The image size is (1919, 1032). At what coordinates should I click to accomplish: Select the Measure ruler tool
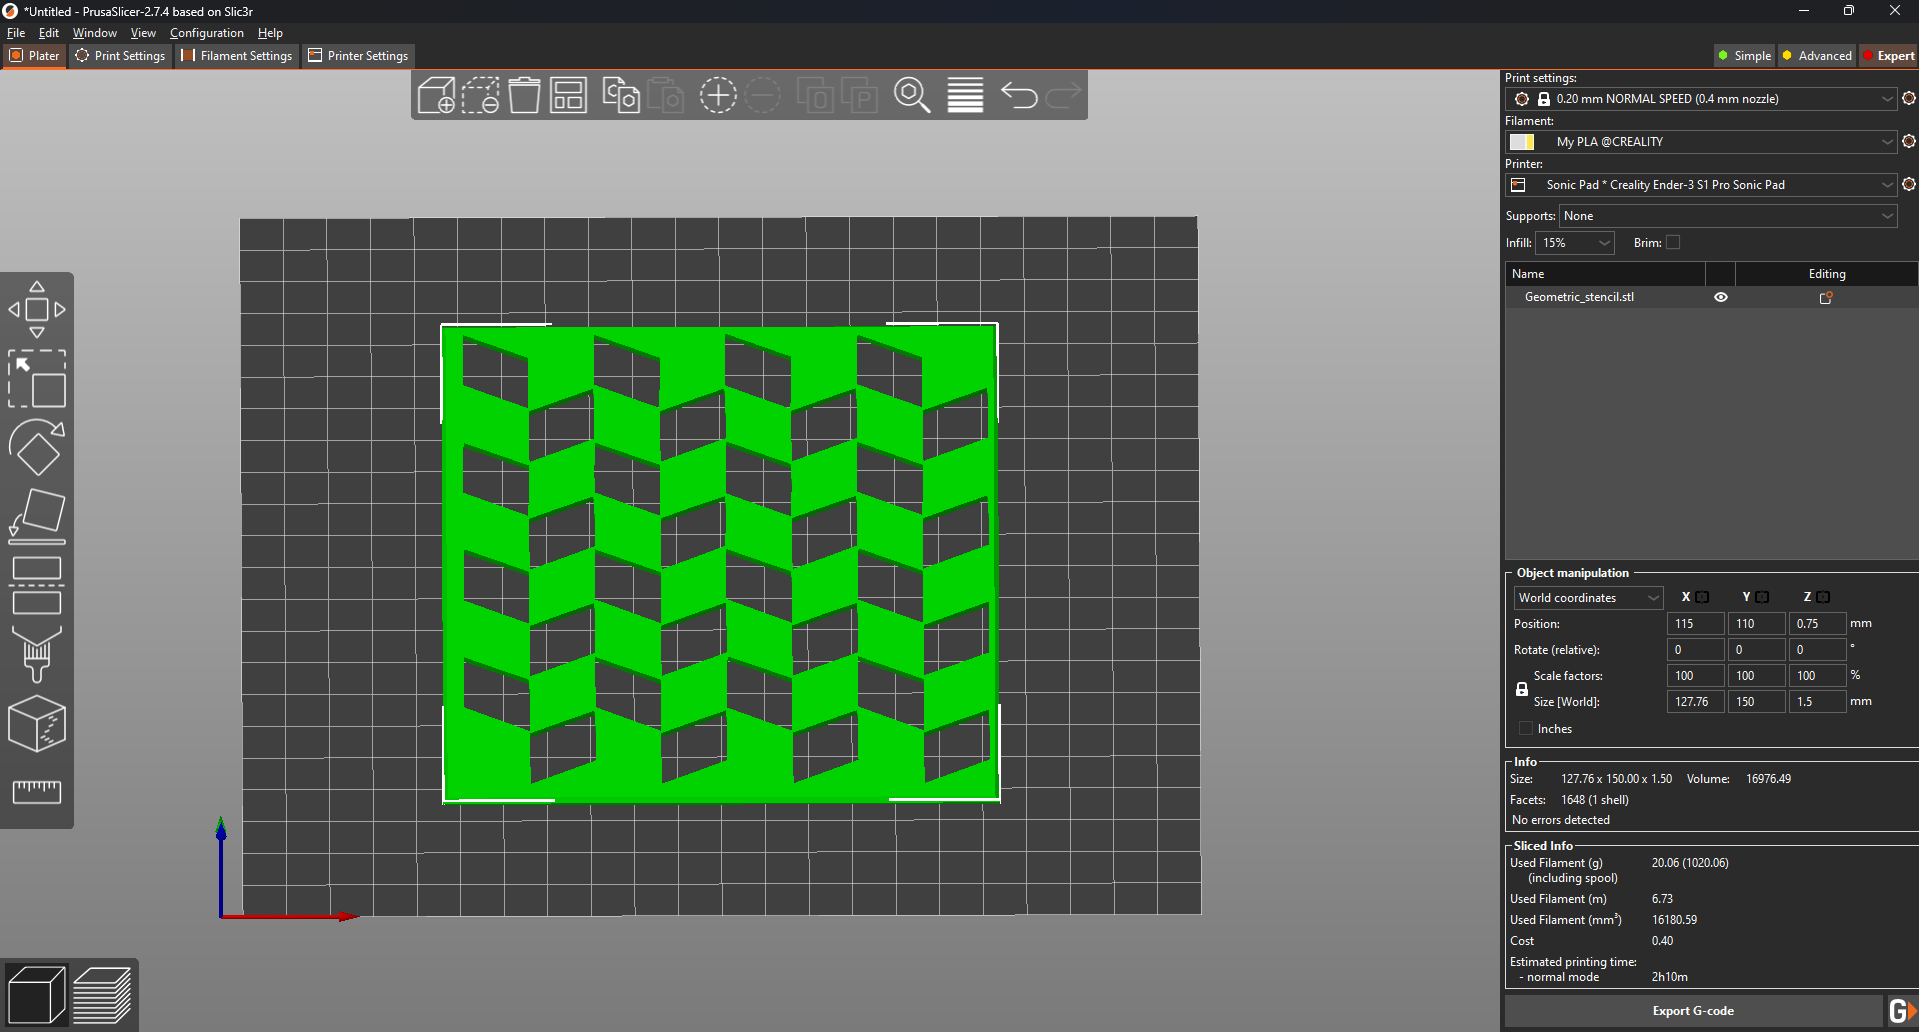(37, 792)
